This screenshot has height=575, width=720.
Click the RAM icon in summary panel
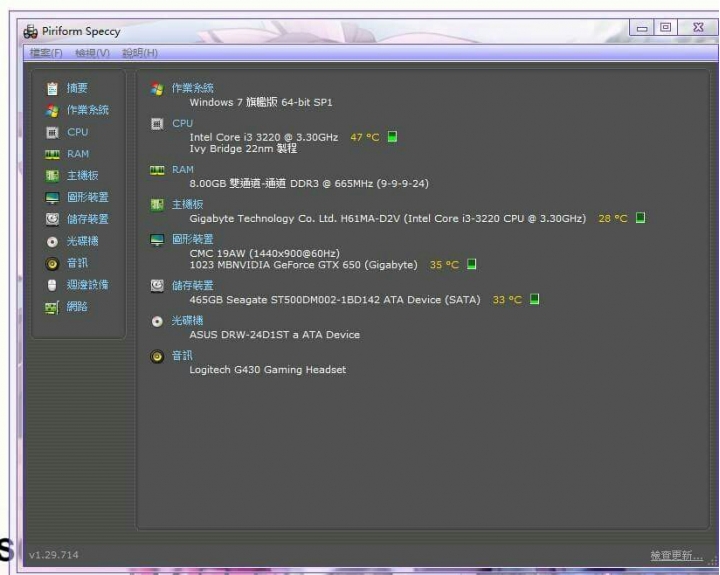pos(157,170)
